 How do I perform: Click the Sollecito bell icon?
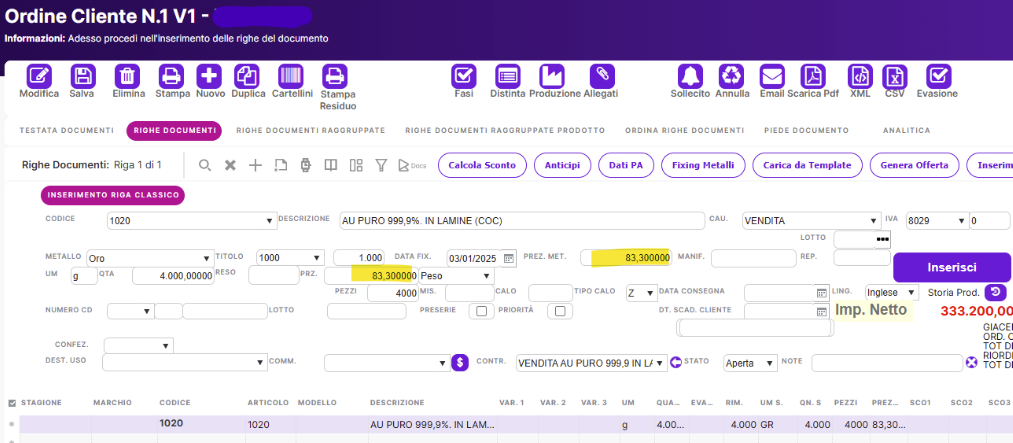click(689, 76)
